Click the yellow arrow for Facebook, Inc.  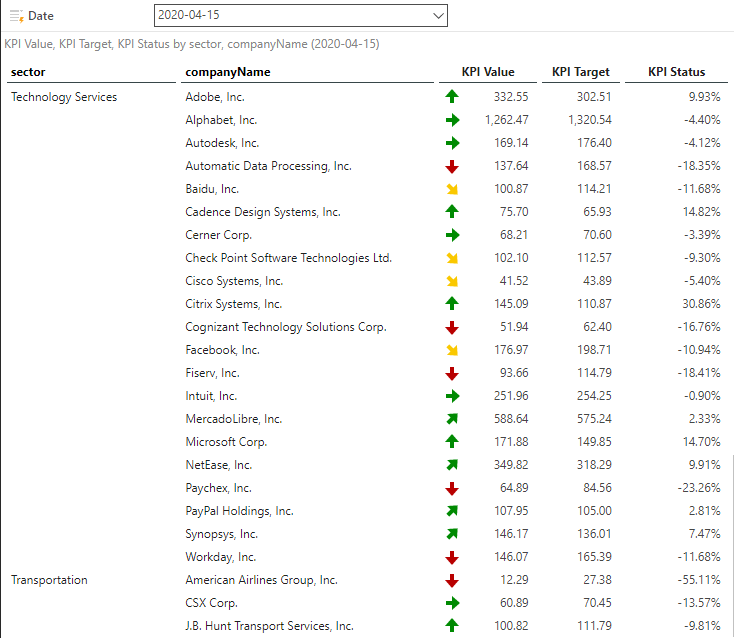point(452,350)
